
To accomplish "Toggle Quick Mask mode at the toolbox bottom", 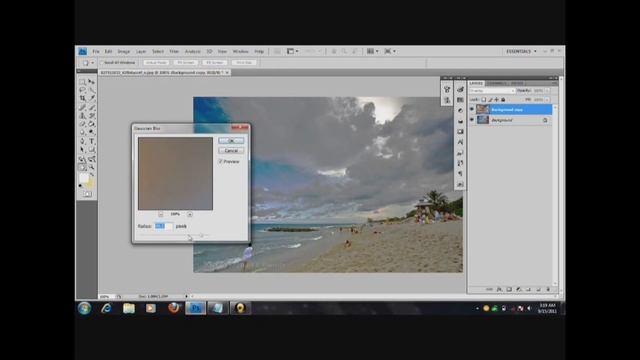I will pyautogui.click(x=87, y=194).
